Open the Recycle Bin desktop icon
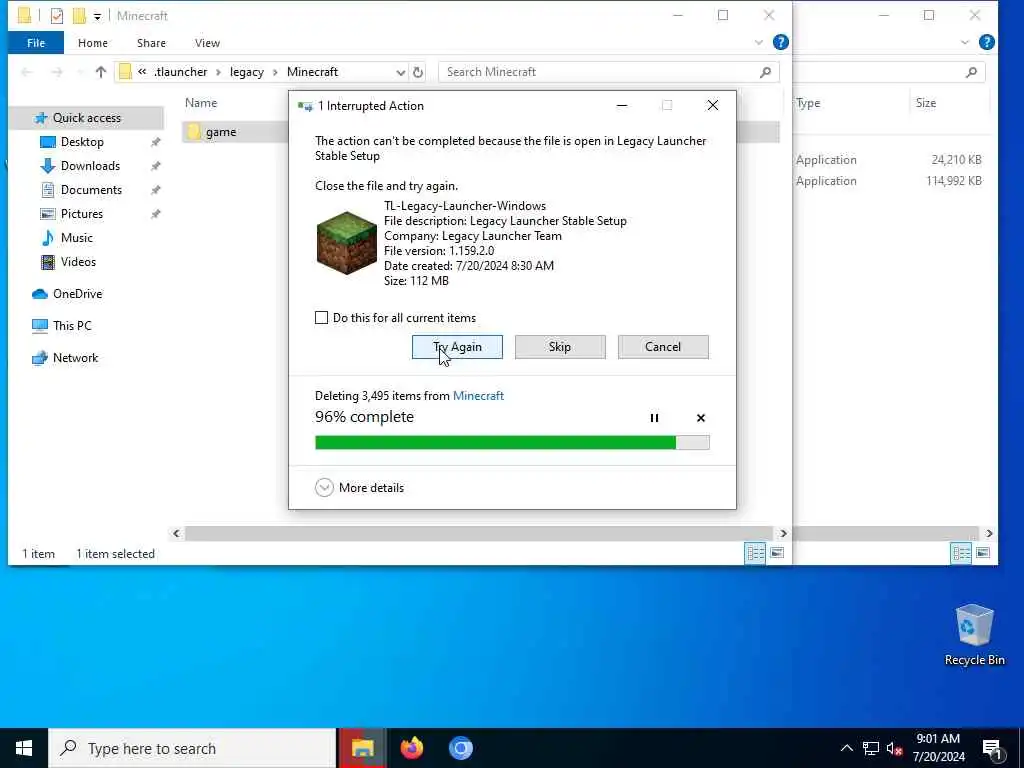 (x=974, y=634)
